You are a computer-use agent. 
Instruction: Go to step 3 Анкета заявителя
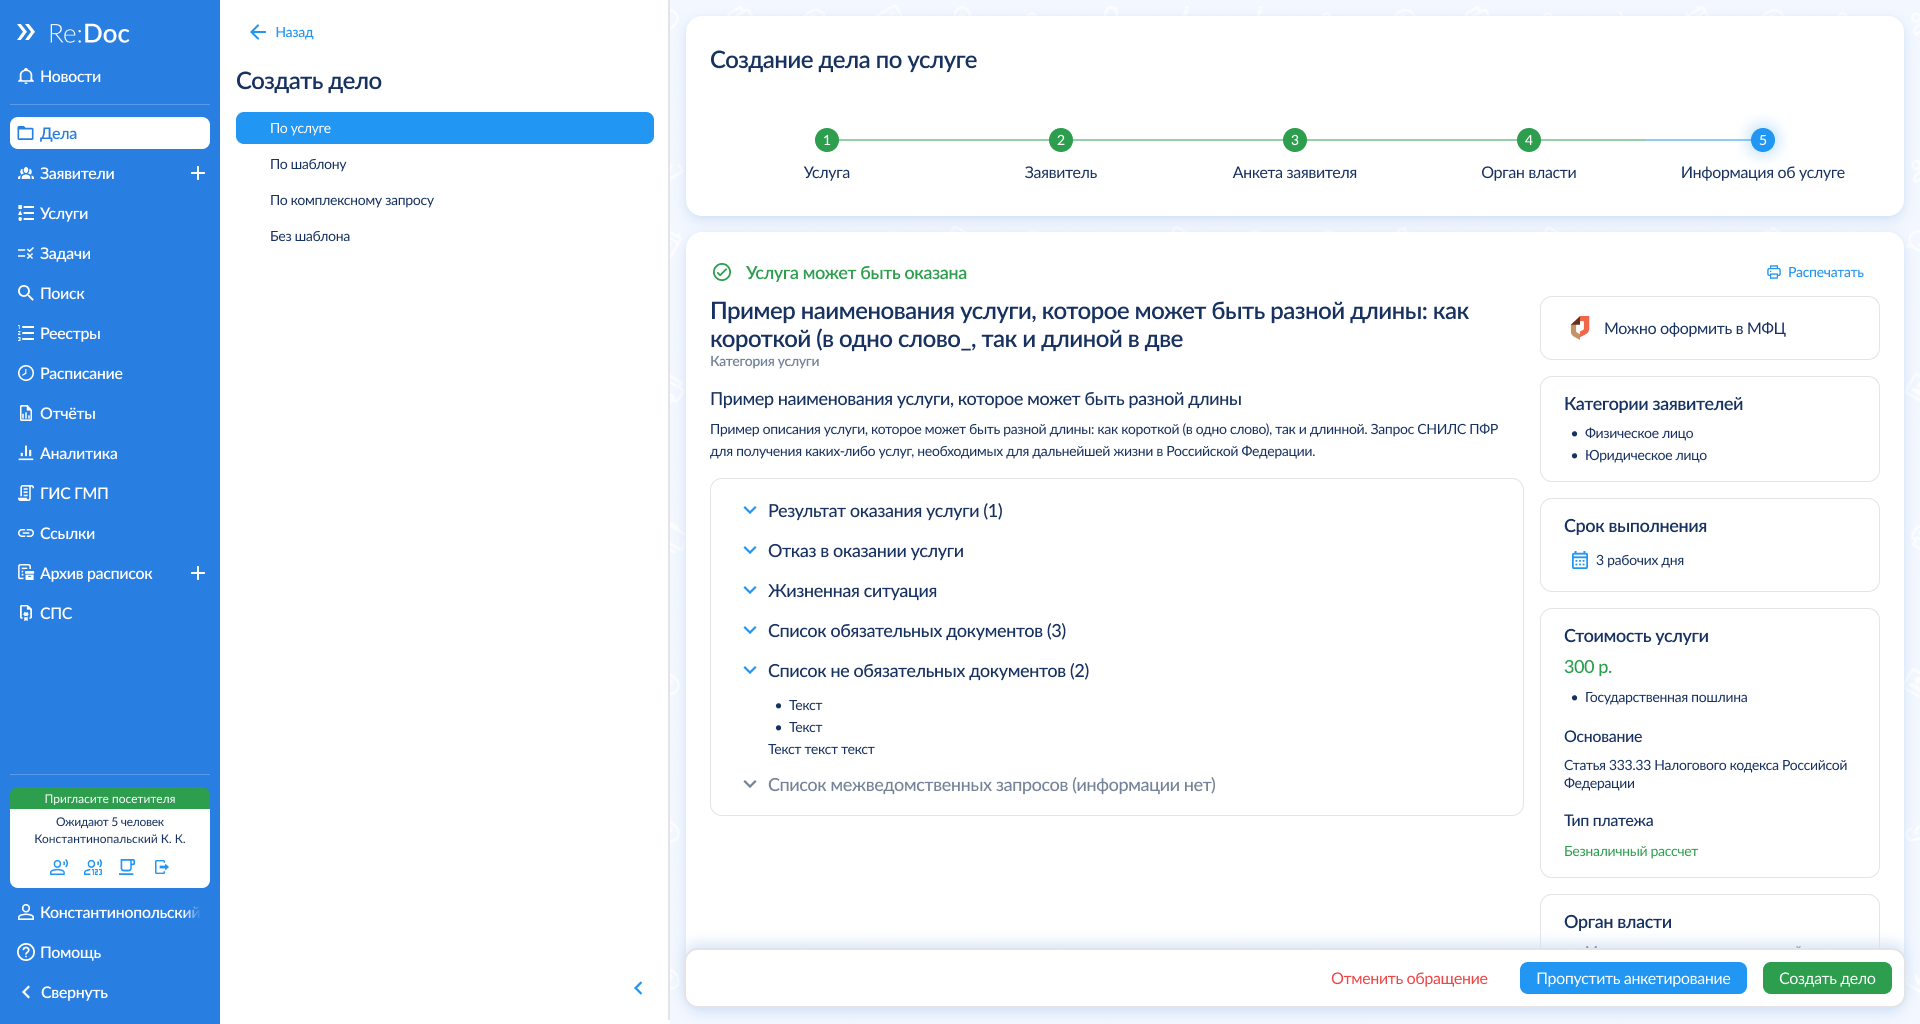point(1294,140)
